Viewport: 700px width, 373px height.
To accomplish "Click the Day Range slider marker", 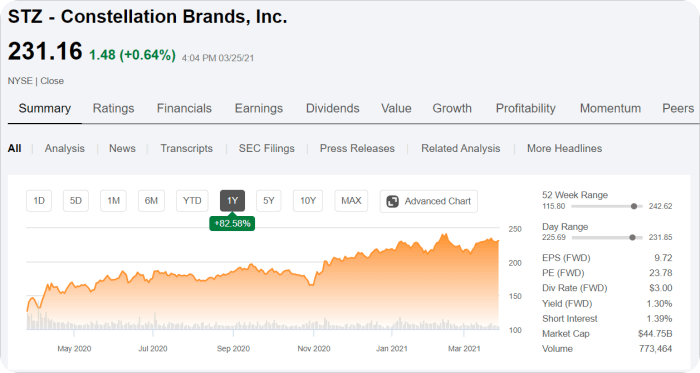I will [632, 237].
